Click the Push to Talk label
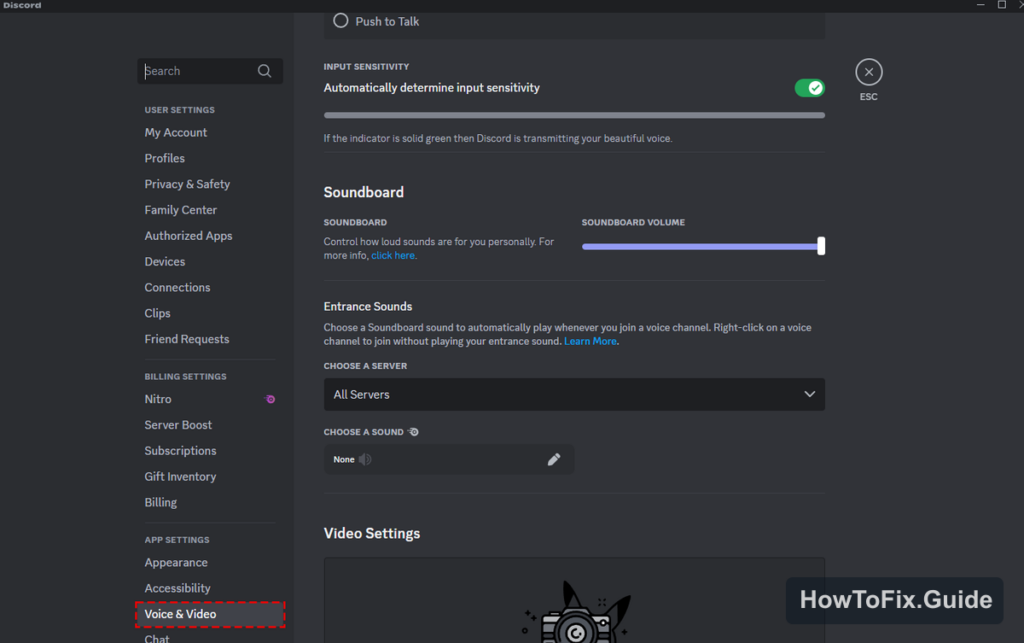 click(x=387, y=22)
